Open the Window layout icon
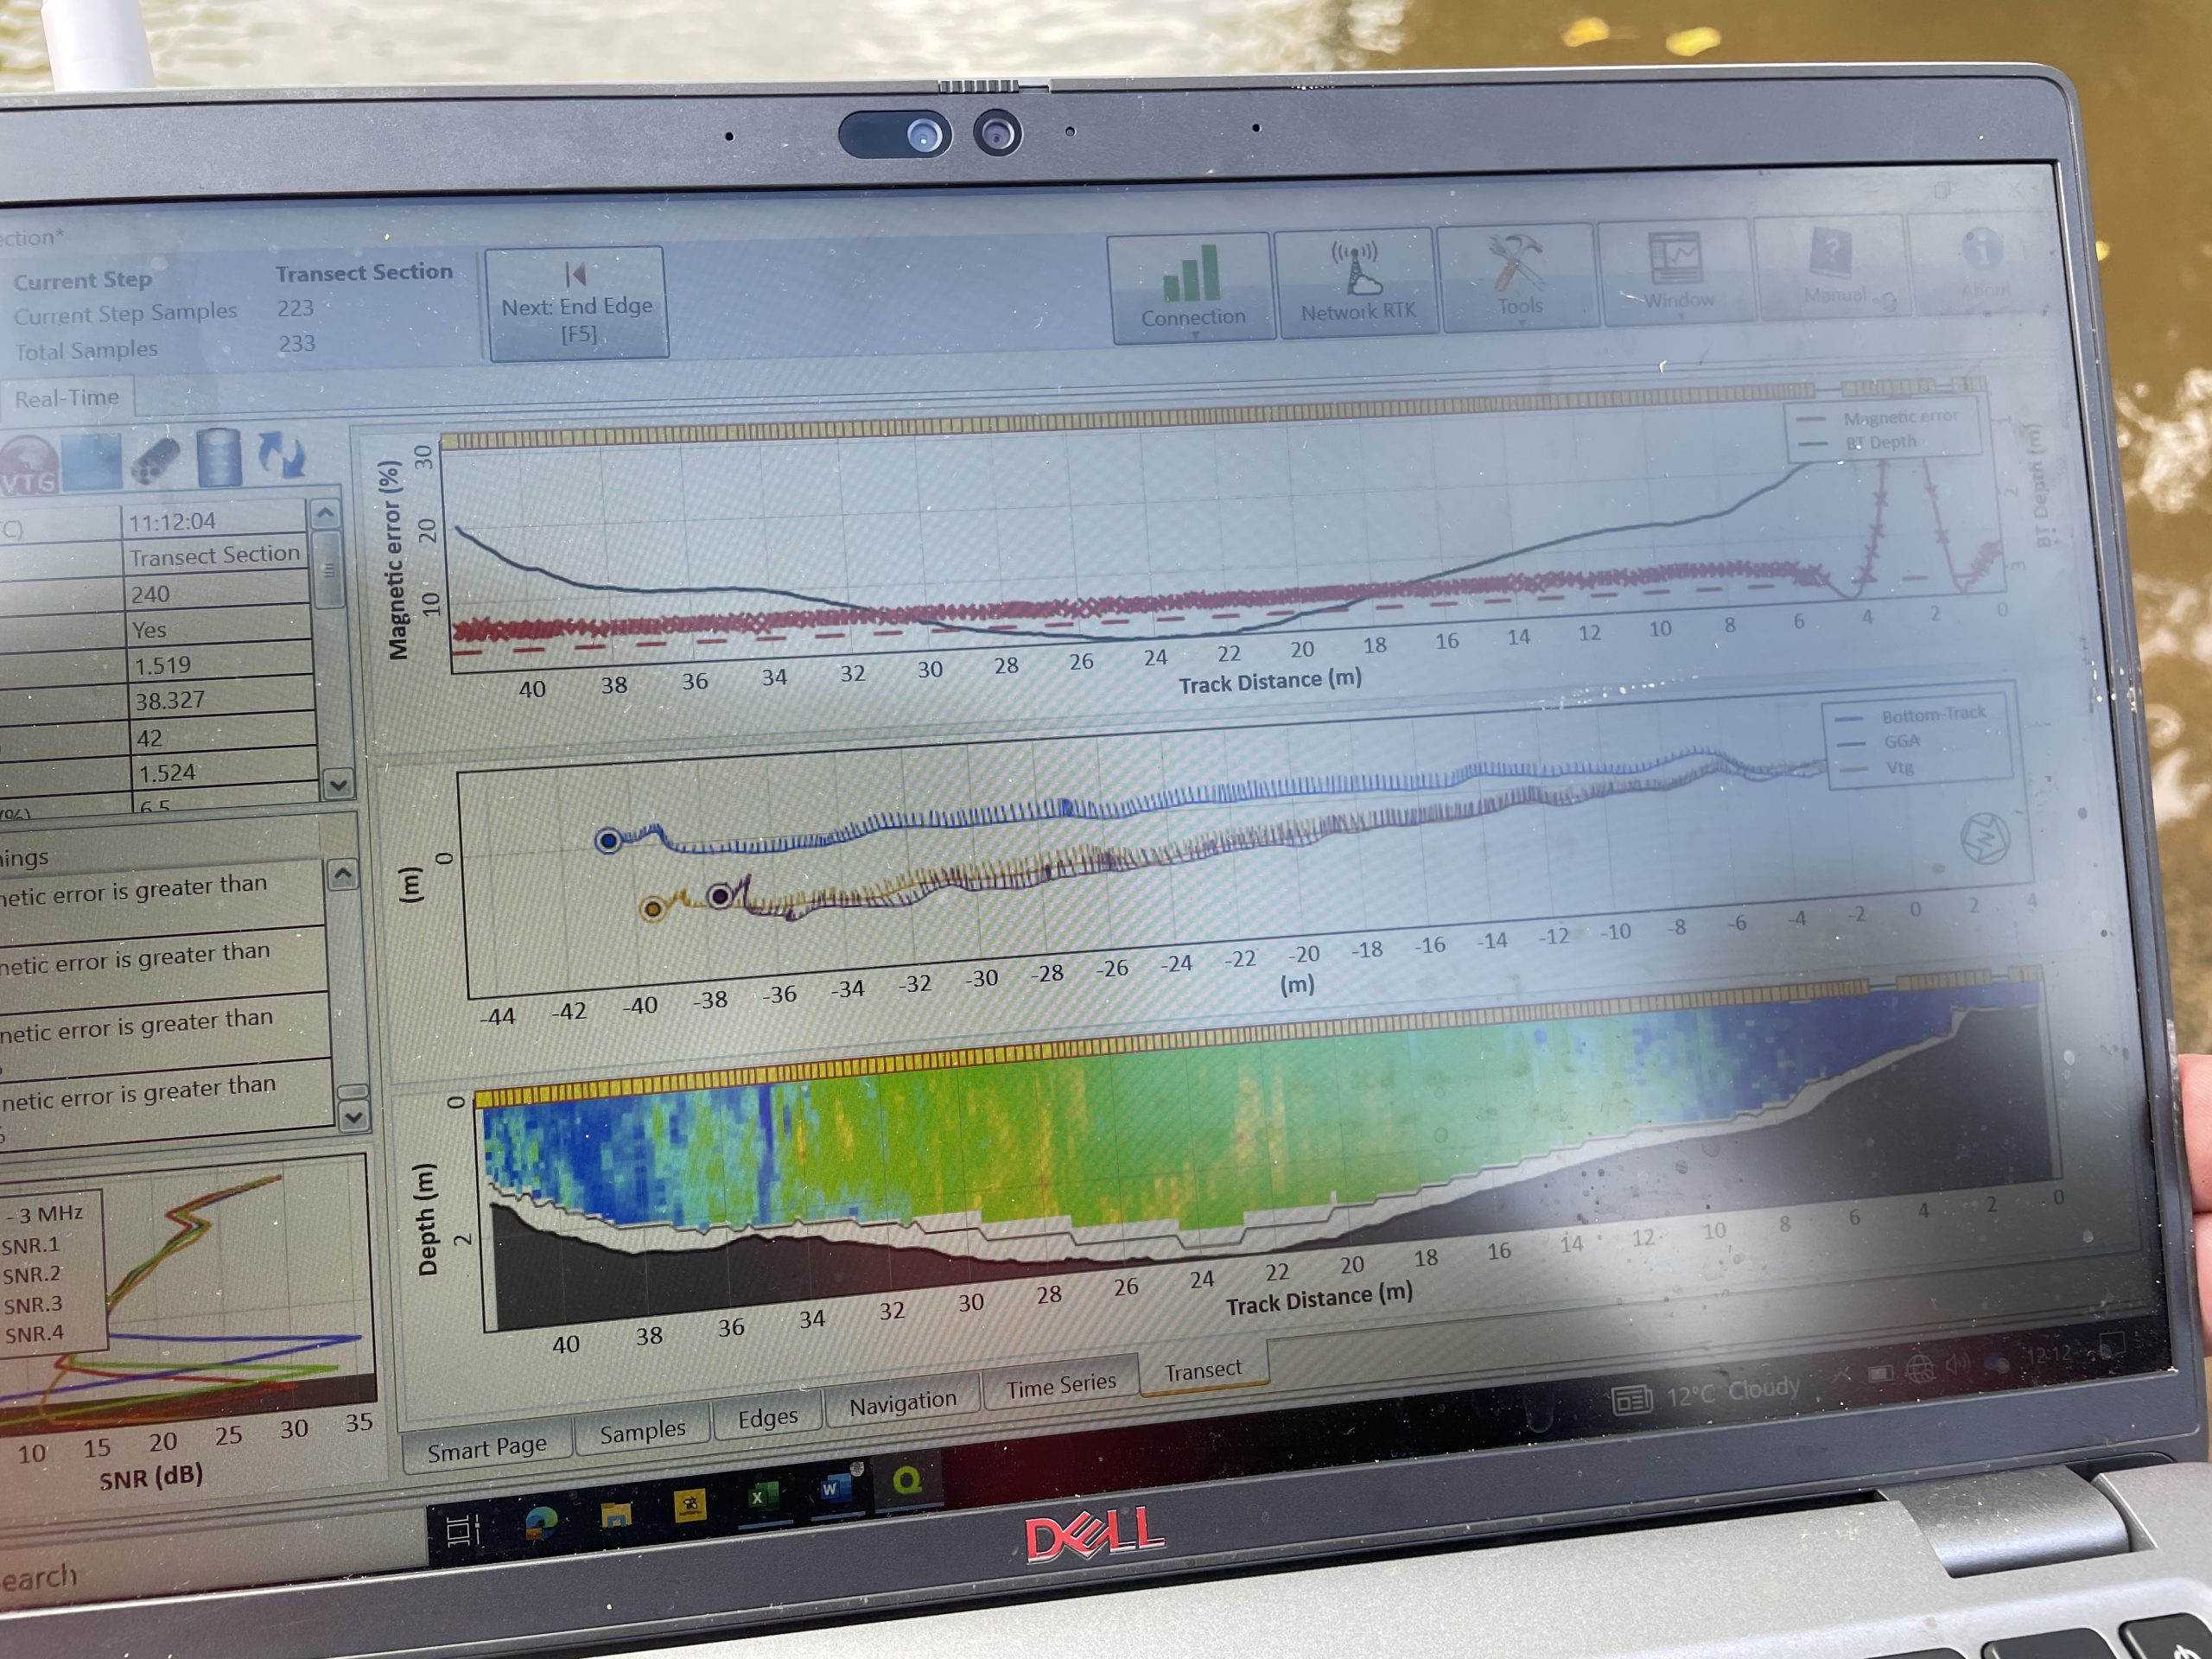Image resolution: width=2212 pixels, height=1659 pixels. [1678, 257]
